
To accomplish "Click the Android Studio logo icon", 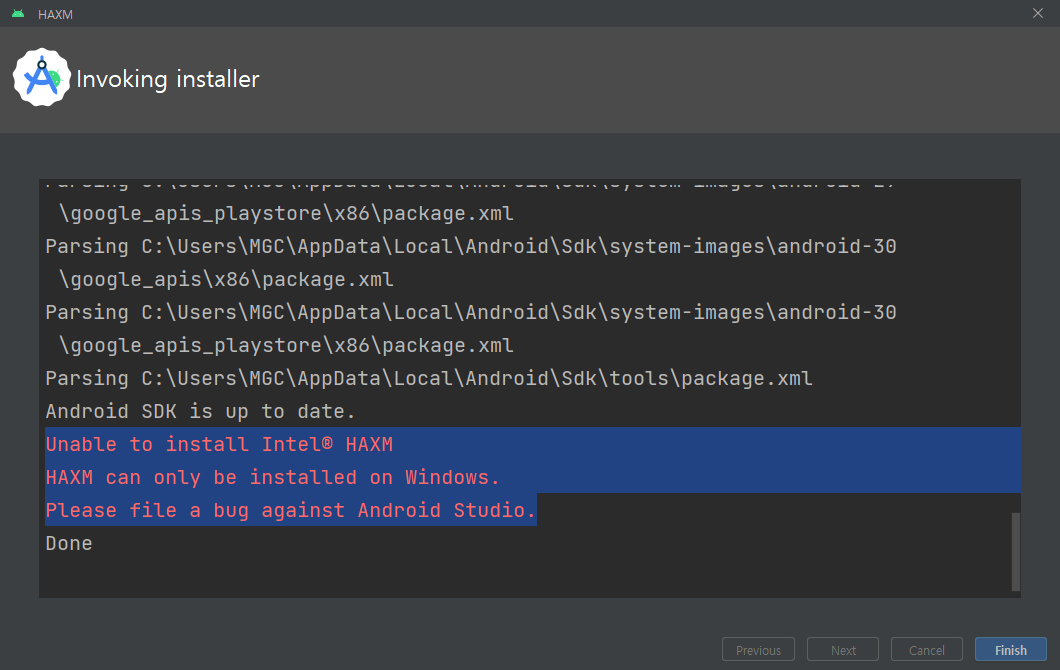I will pyautogui.click(x=41, y=78).
